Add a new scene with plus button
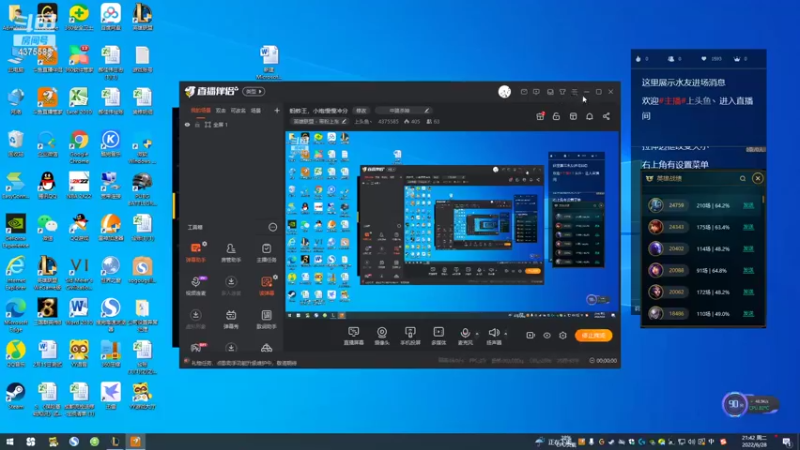Viewport: 800px width, 450px height. coord(277,110)
